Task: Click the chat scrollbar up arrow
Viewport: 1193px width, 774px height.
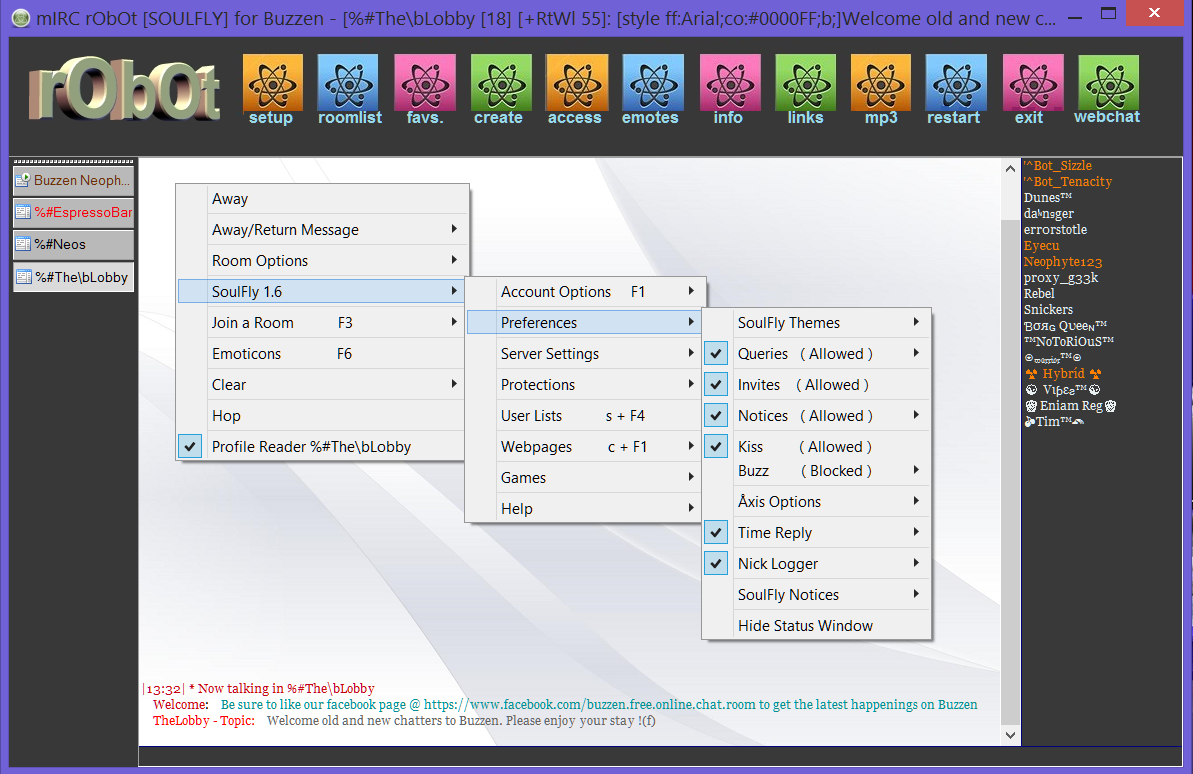Action: (1010, 169)
